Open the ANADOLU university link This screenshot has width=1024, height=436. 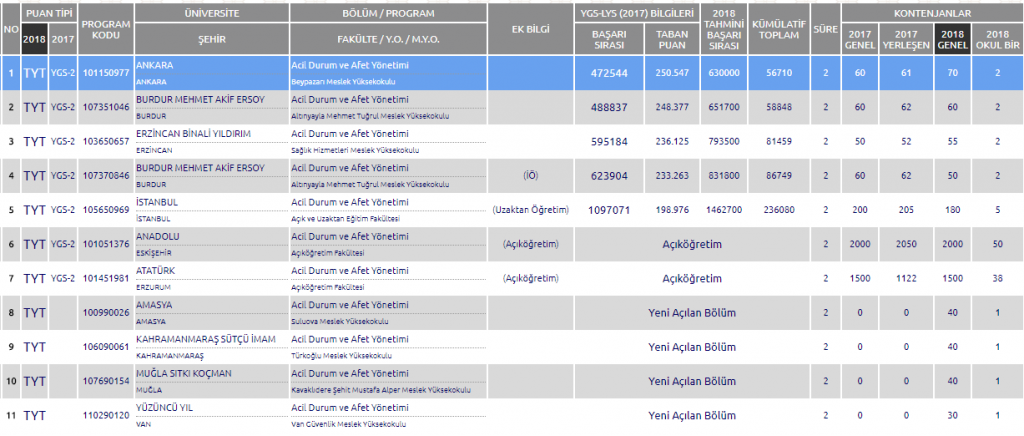click(x=157, y=237)
